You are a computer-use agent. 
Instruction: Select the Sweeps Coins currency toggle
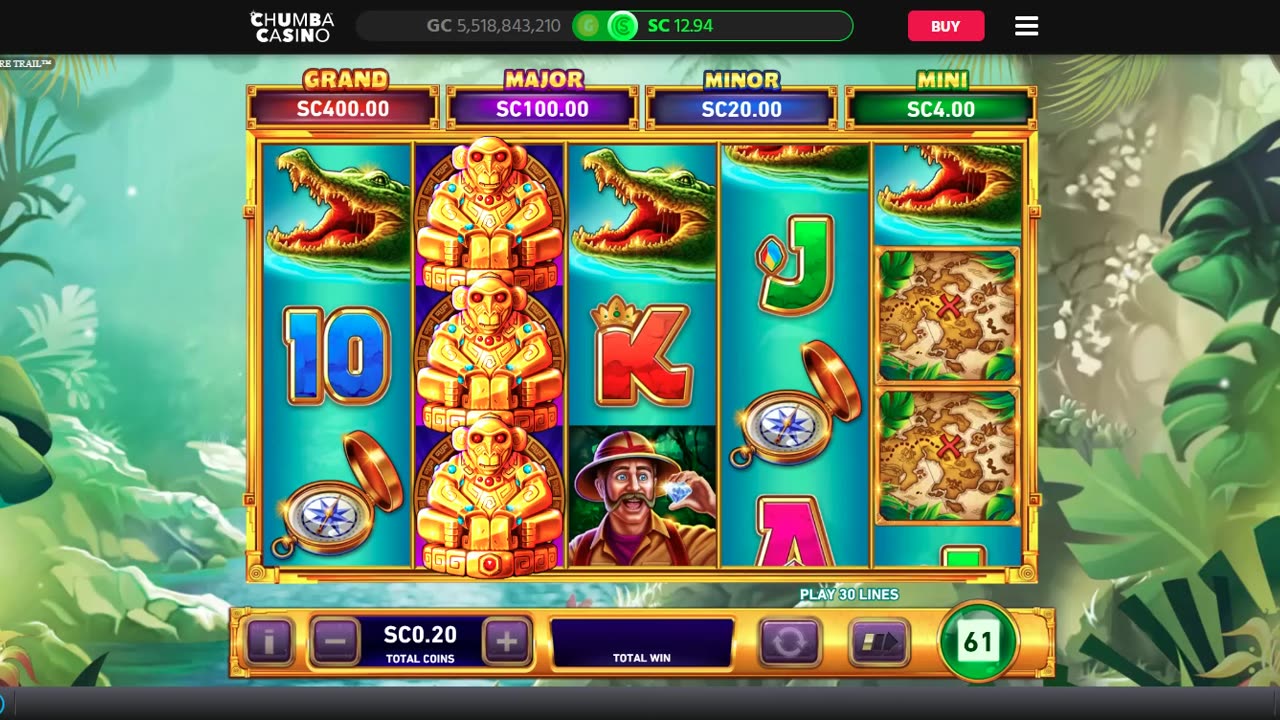[622, 26]
